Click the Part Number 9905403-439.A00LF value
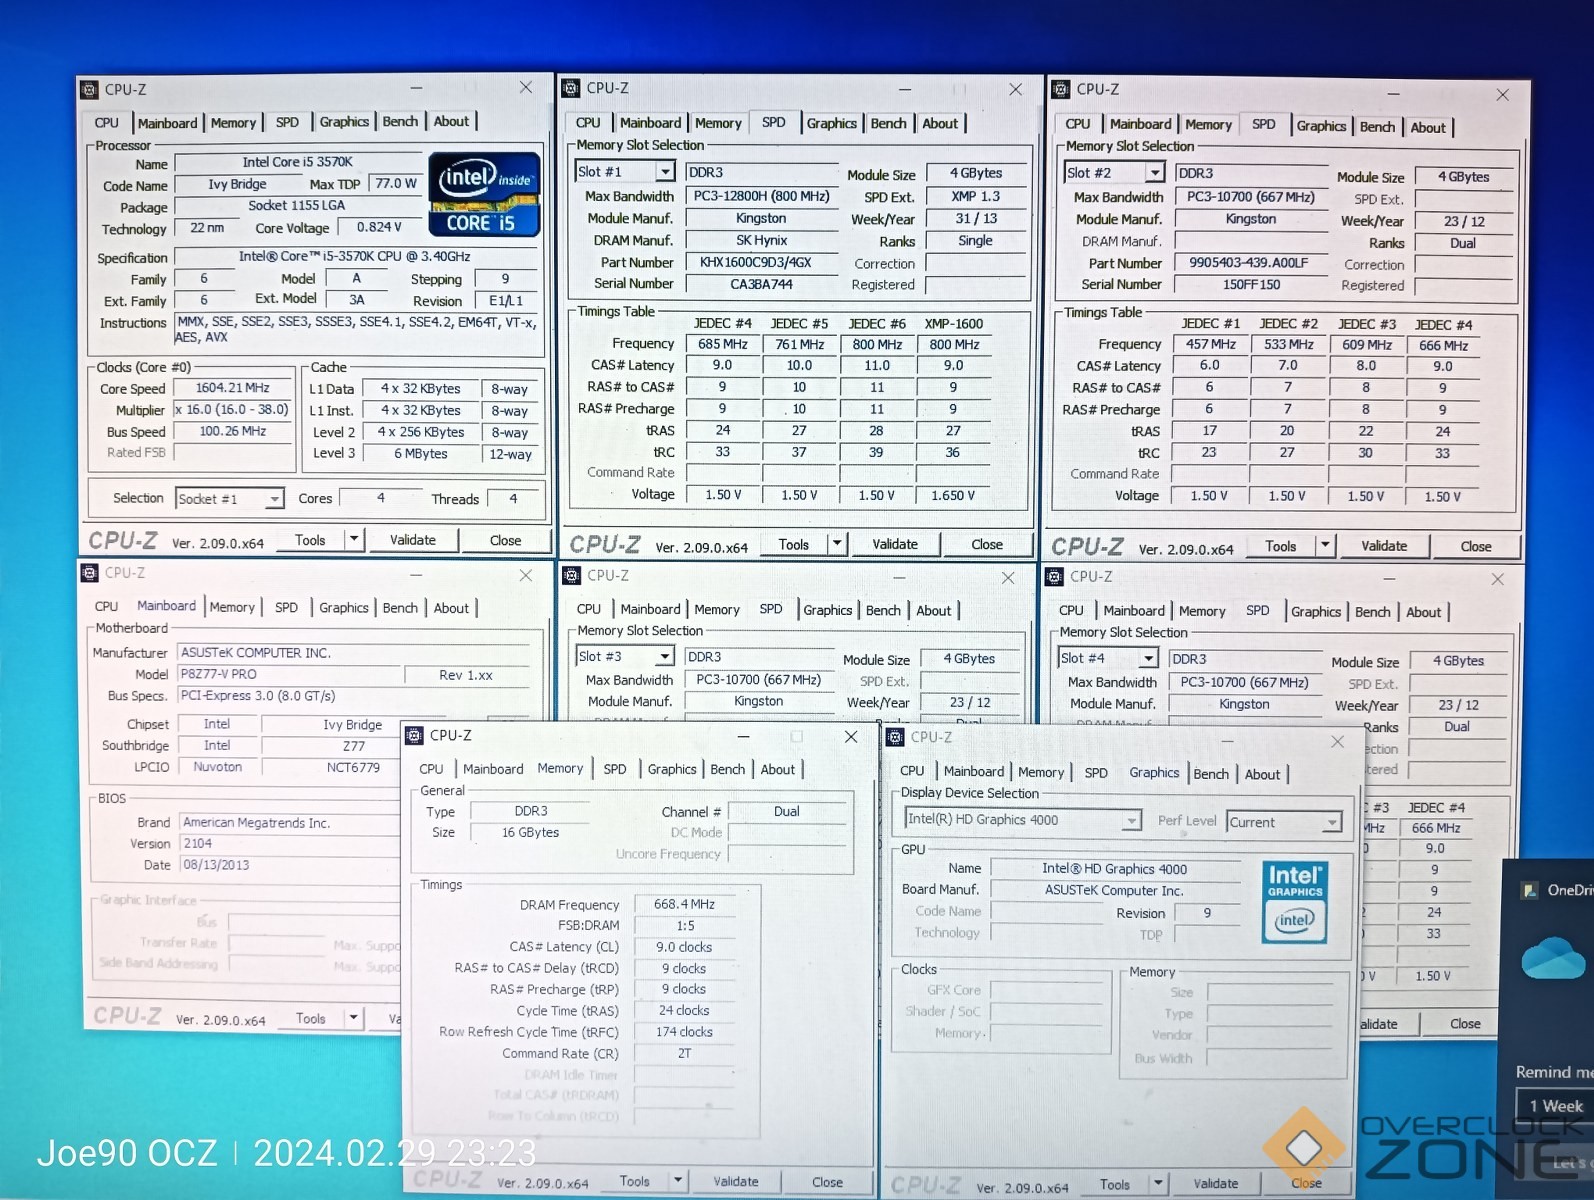This screenshot has width=1594, height=1200. point(1249,263)
